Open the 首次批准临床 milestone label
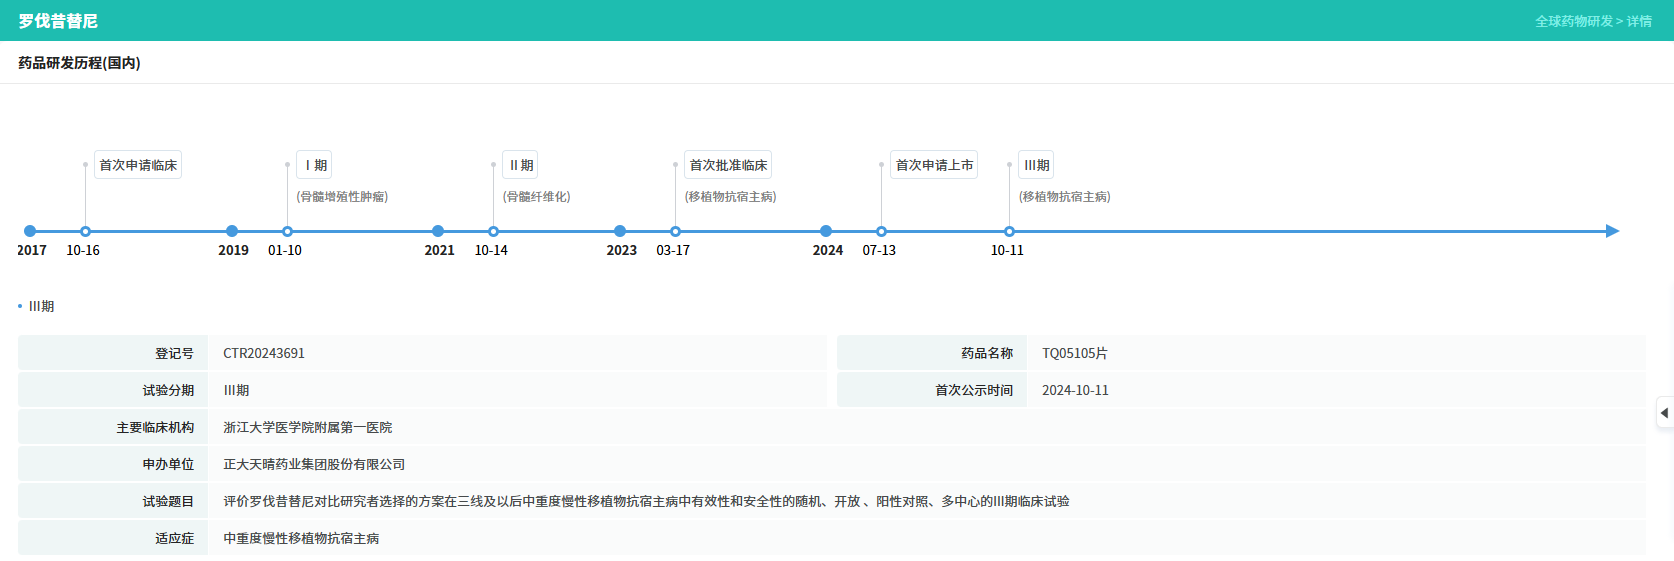 (x=728, y=165)
